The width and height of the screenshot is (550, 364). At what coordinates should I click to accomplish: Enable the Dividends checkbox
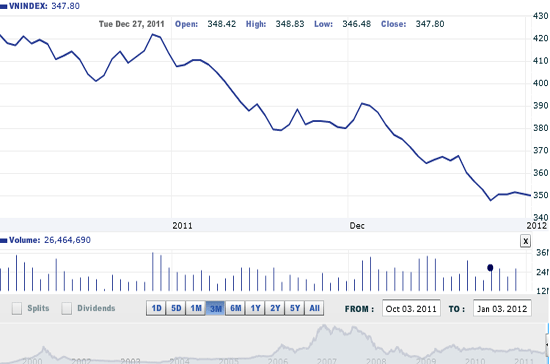tap(67, 308)
